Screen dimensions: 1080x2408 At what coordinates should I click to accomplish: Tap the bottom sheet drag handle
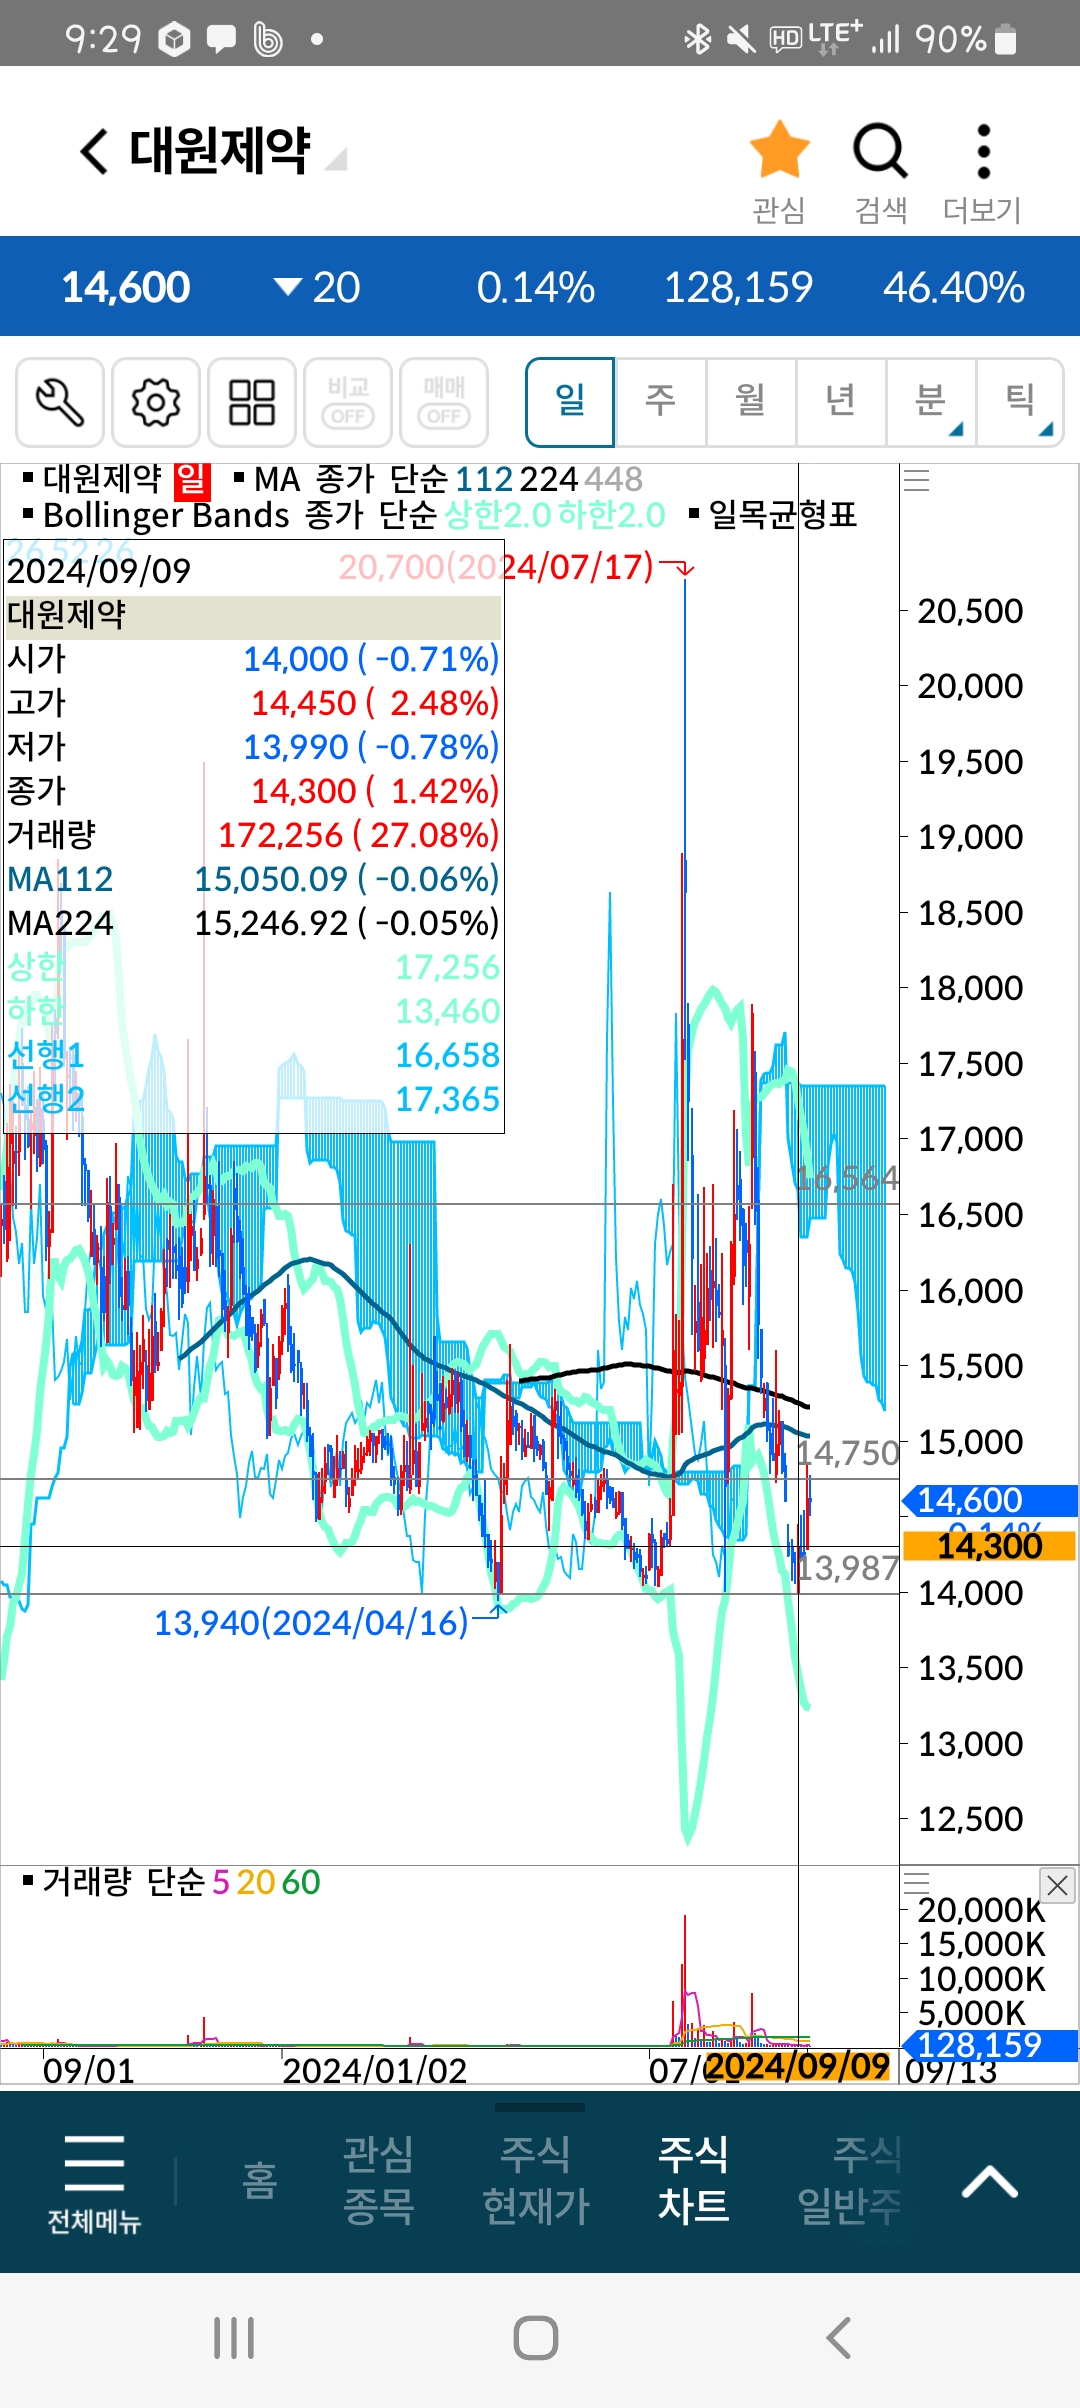pos(540,2107)
